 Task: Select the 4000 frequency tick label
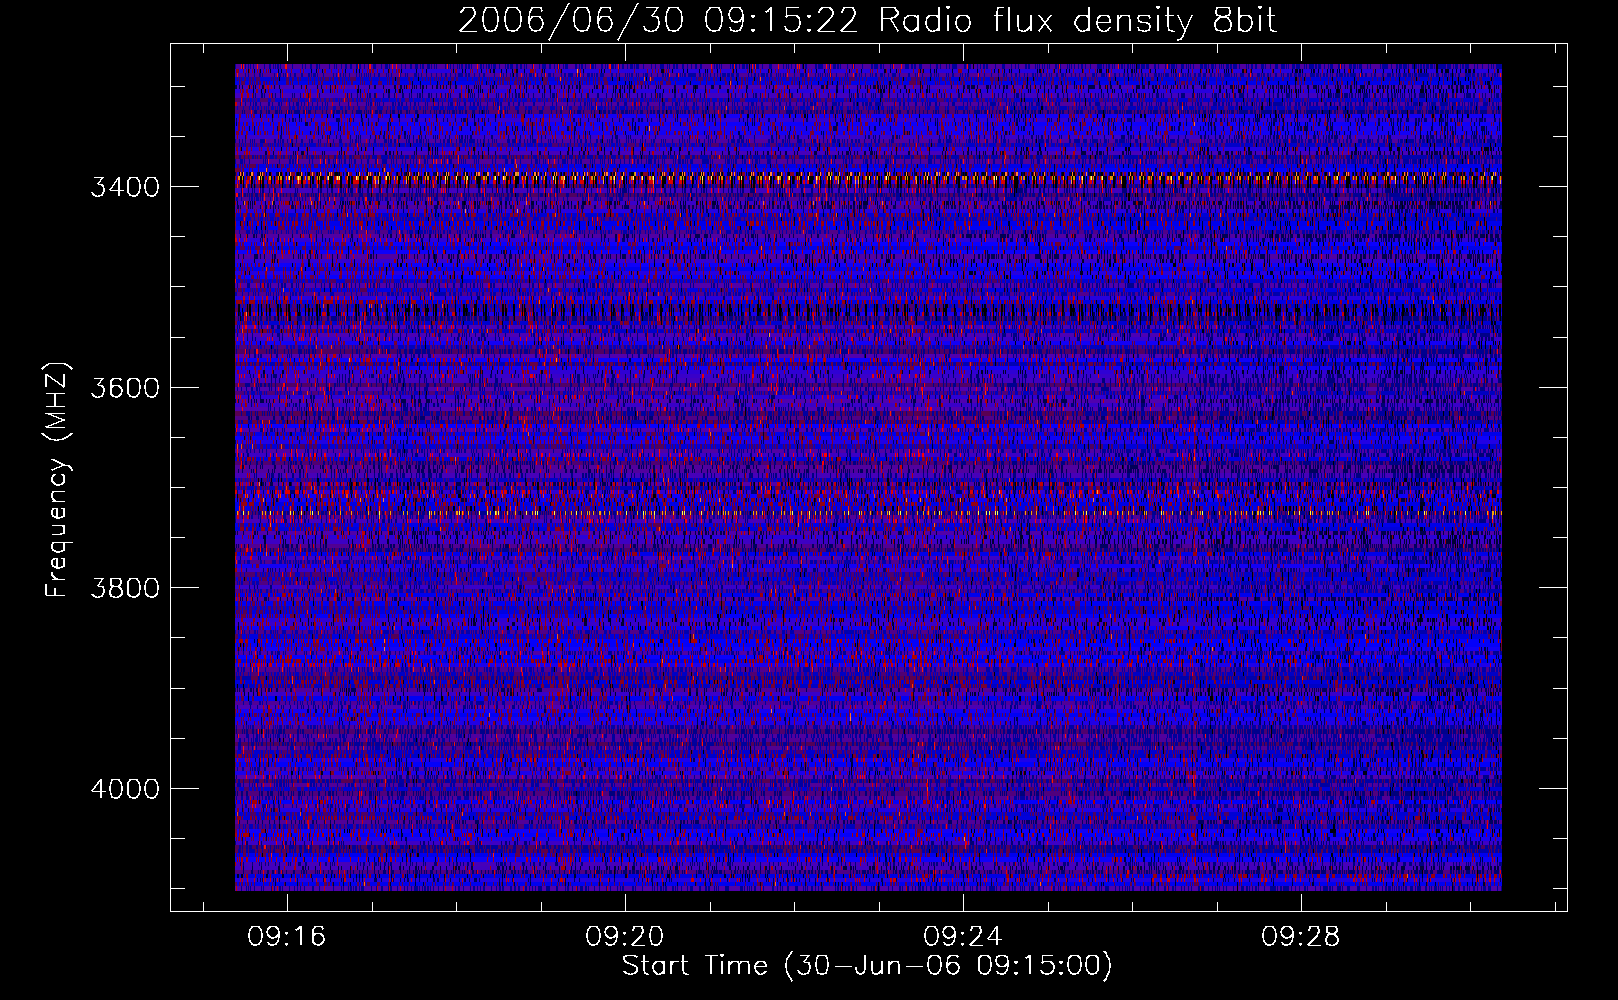point(125,789)
